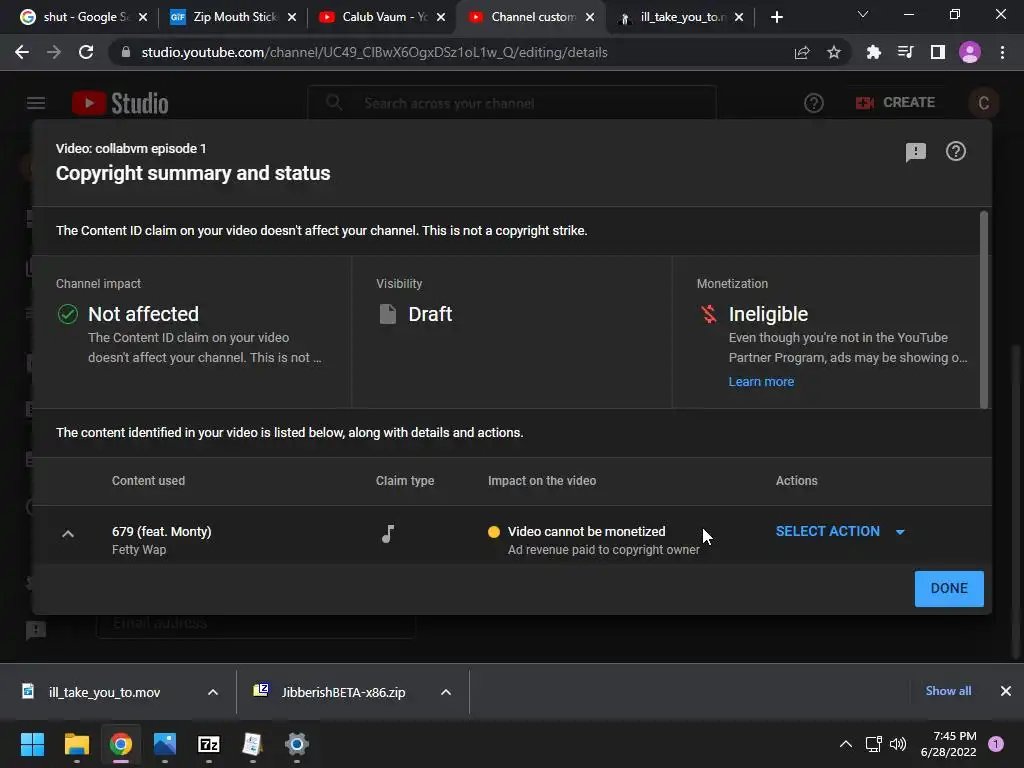The height and width of the screenshot is (768, 1024).
Task: Show hidden system tray icons
Action: coord(846,744)
